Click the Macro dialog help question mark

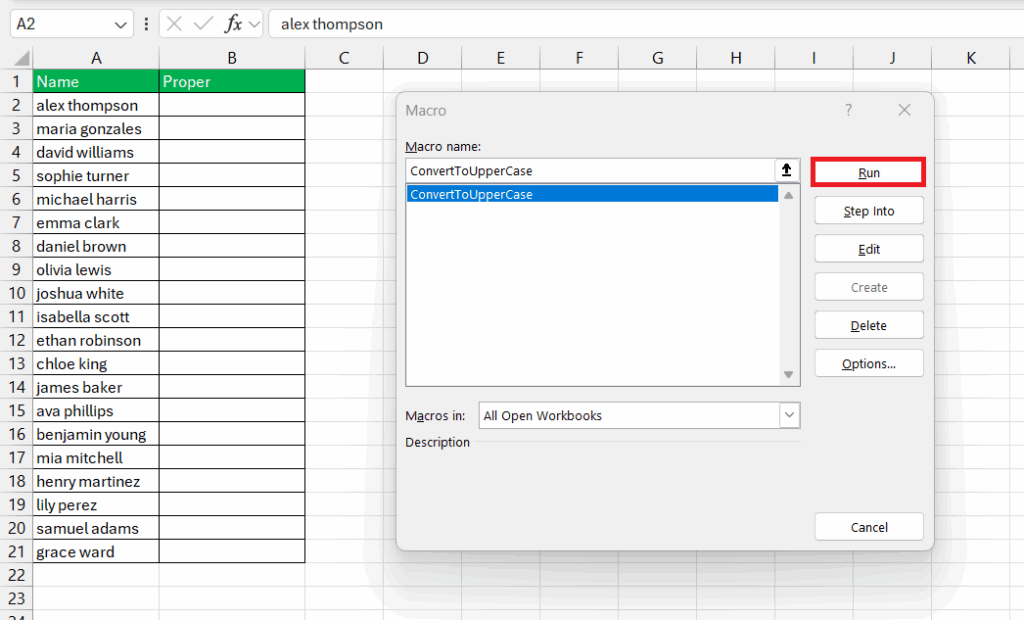click(849, 110)
